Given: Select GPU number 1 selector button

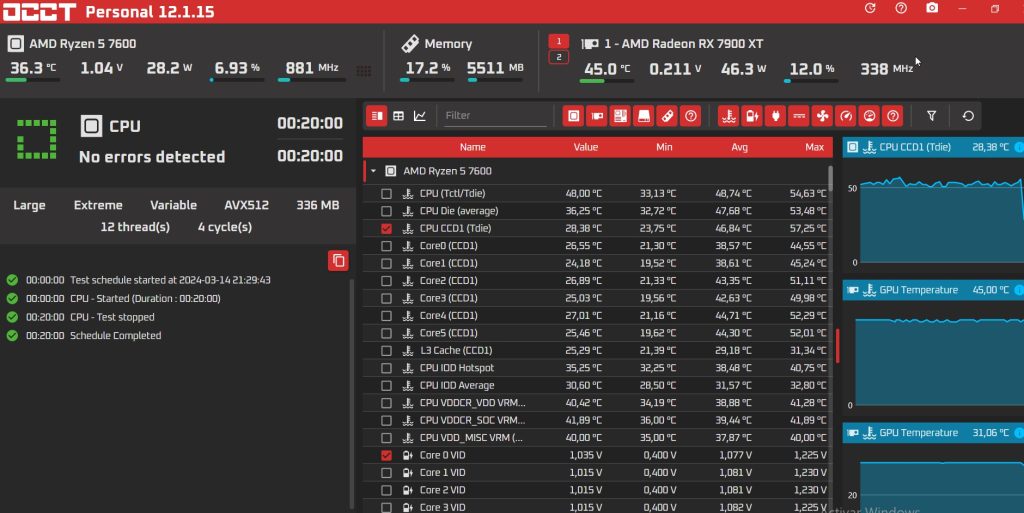Looking at the screenshot, I should [558, 41].
